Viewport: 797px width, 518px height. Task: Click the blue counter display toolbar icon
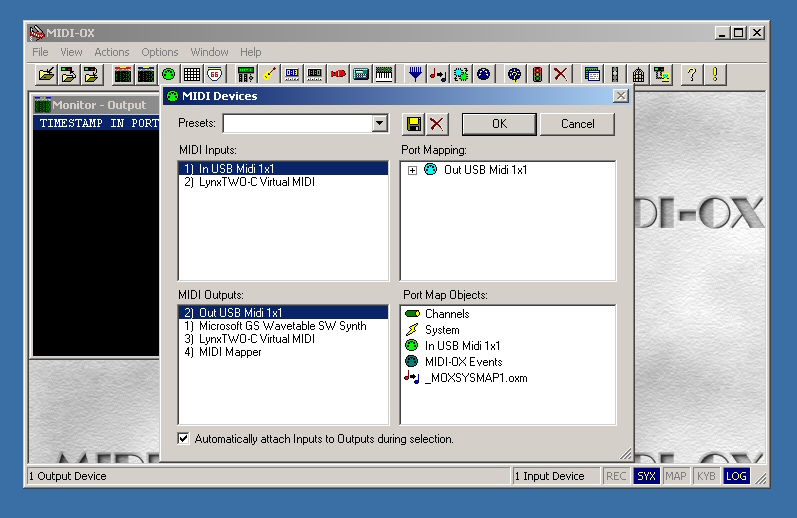point(292,75)
